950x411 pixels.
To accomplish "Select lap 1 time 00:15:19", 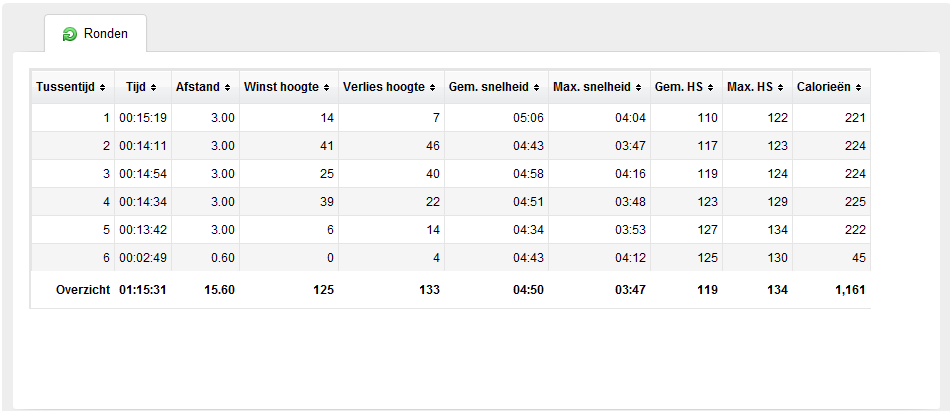I will point(143,118).
